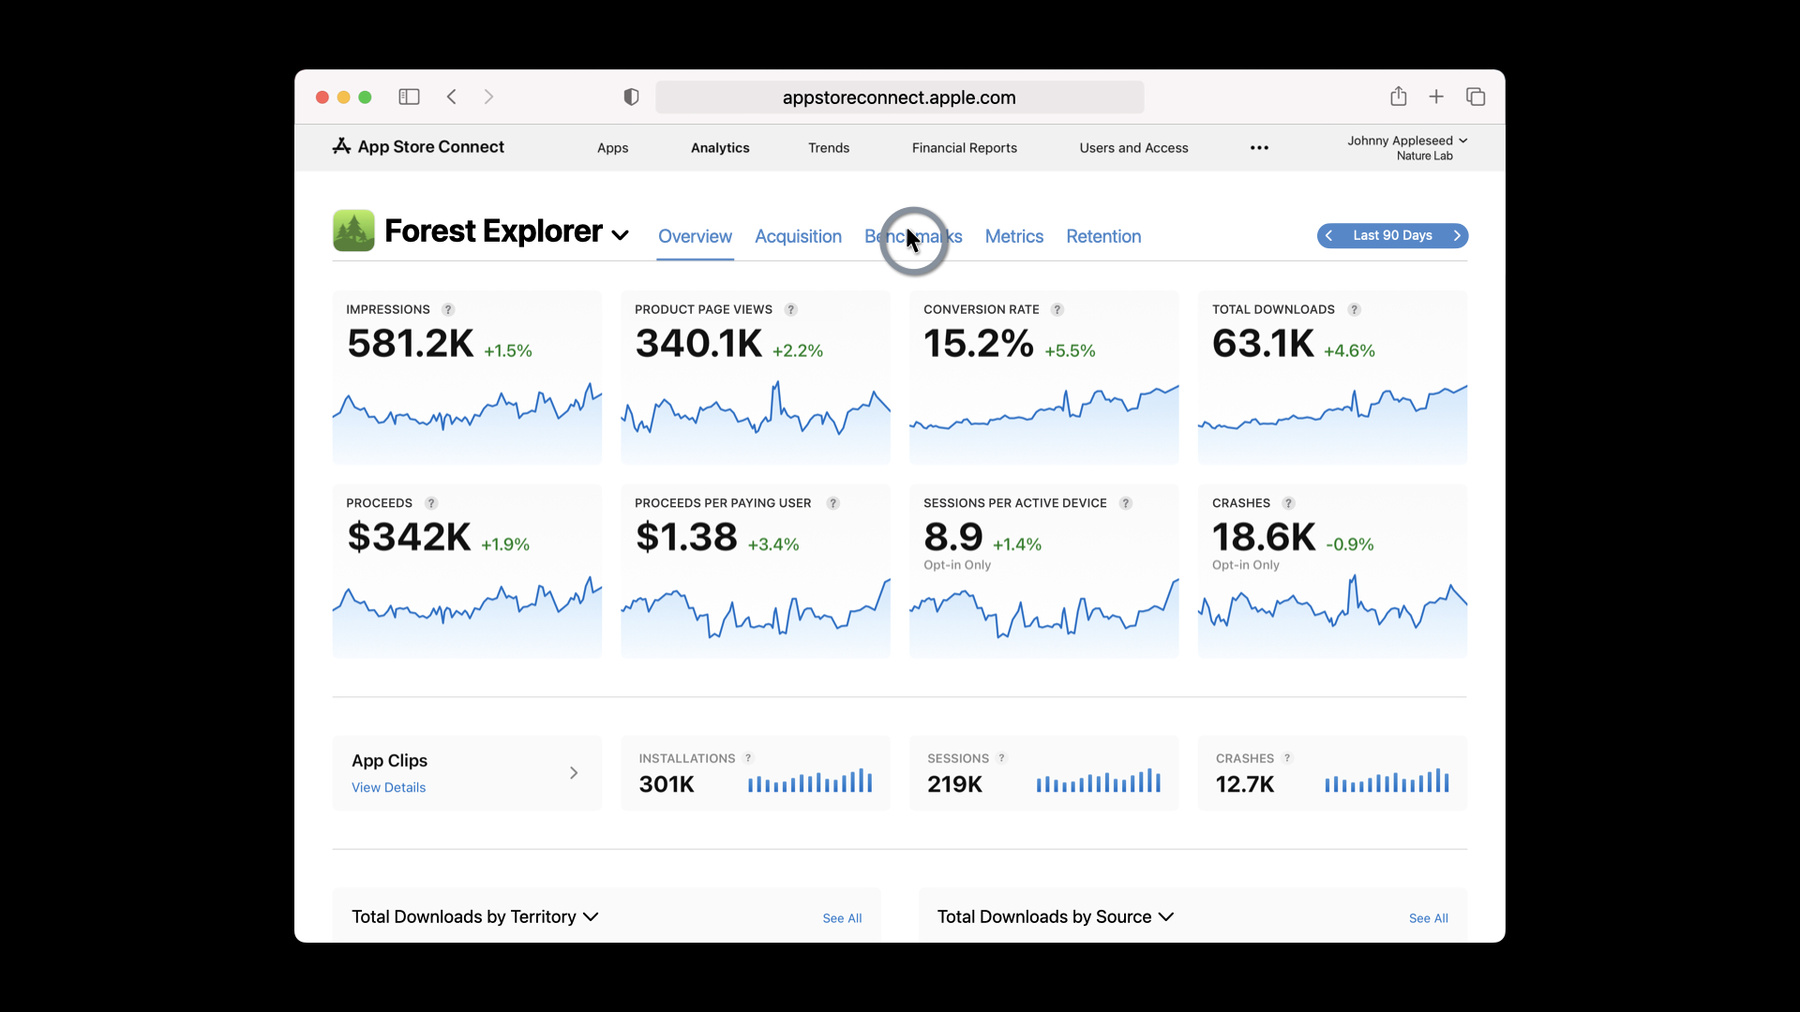Open the Safari share icon
The width and height of the screenshot is (1800, 1012).
coord(1398,96)
